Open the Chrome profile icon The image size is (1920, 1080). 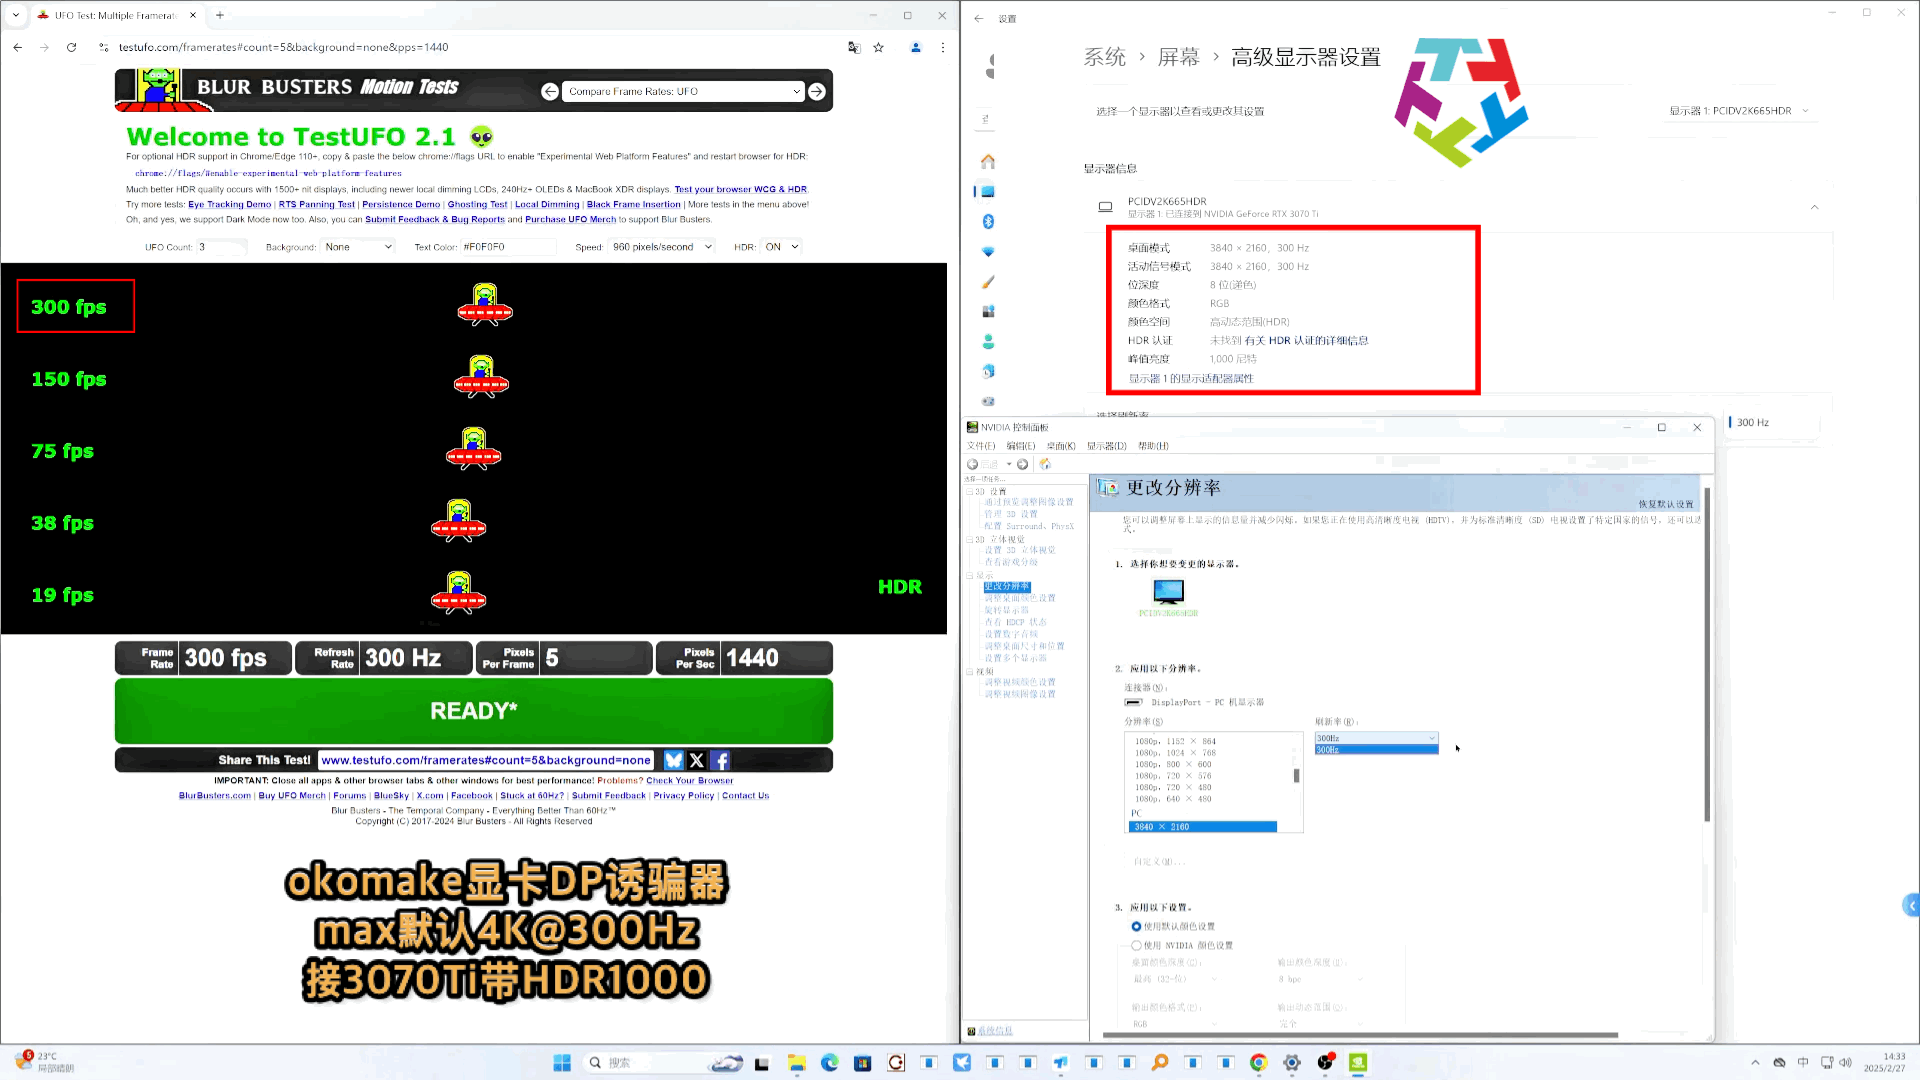tap(915, 47)
